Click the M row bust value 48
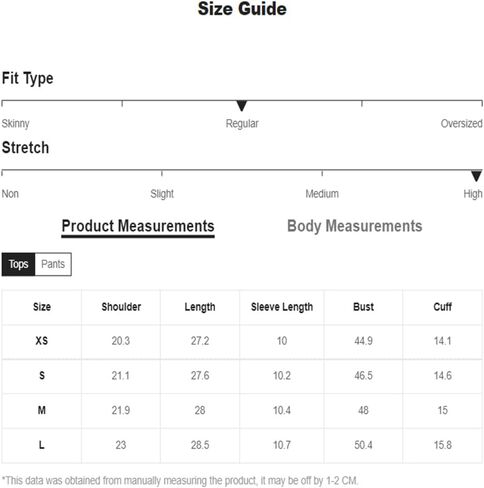The image size is (484, 488). pyautogui.click(x=363, y=410)
